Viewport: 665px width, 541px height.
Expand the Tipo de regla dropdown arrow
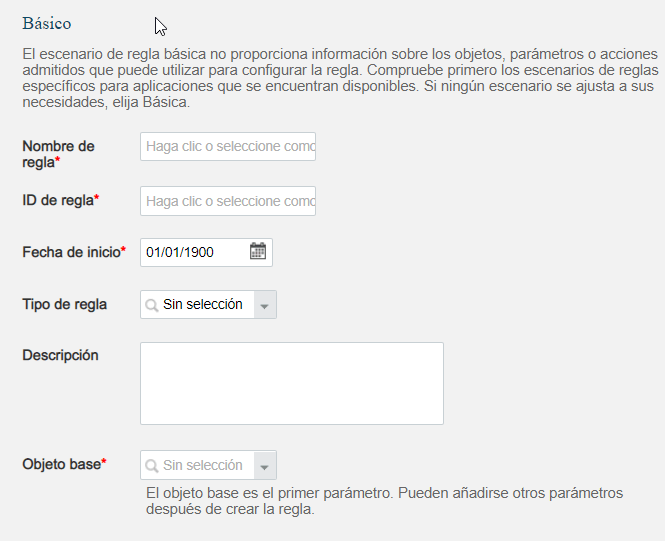(x=265, y=305)
